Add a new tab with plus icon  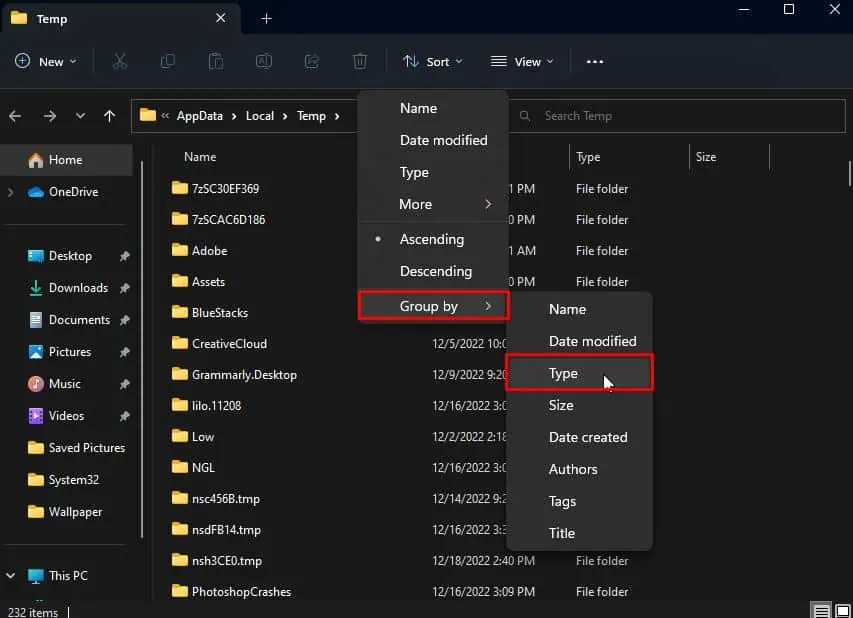click(x=266, y=18)
